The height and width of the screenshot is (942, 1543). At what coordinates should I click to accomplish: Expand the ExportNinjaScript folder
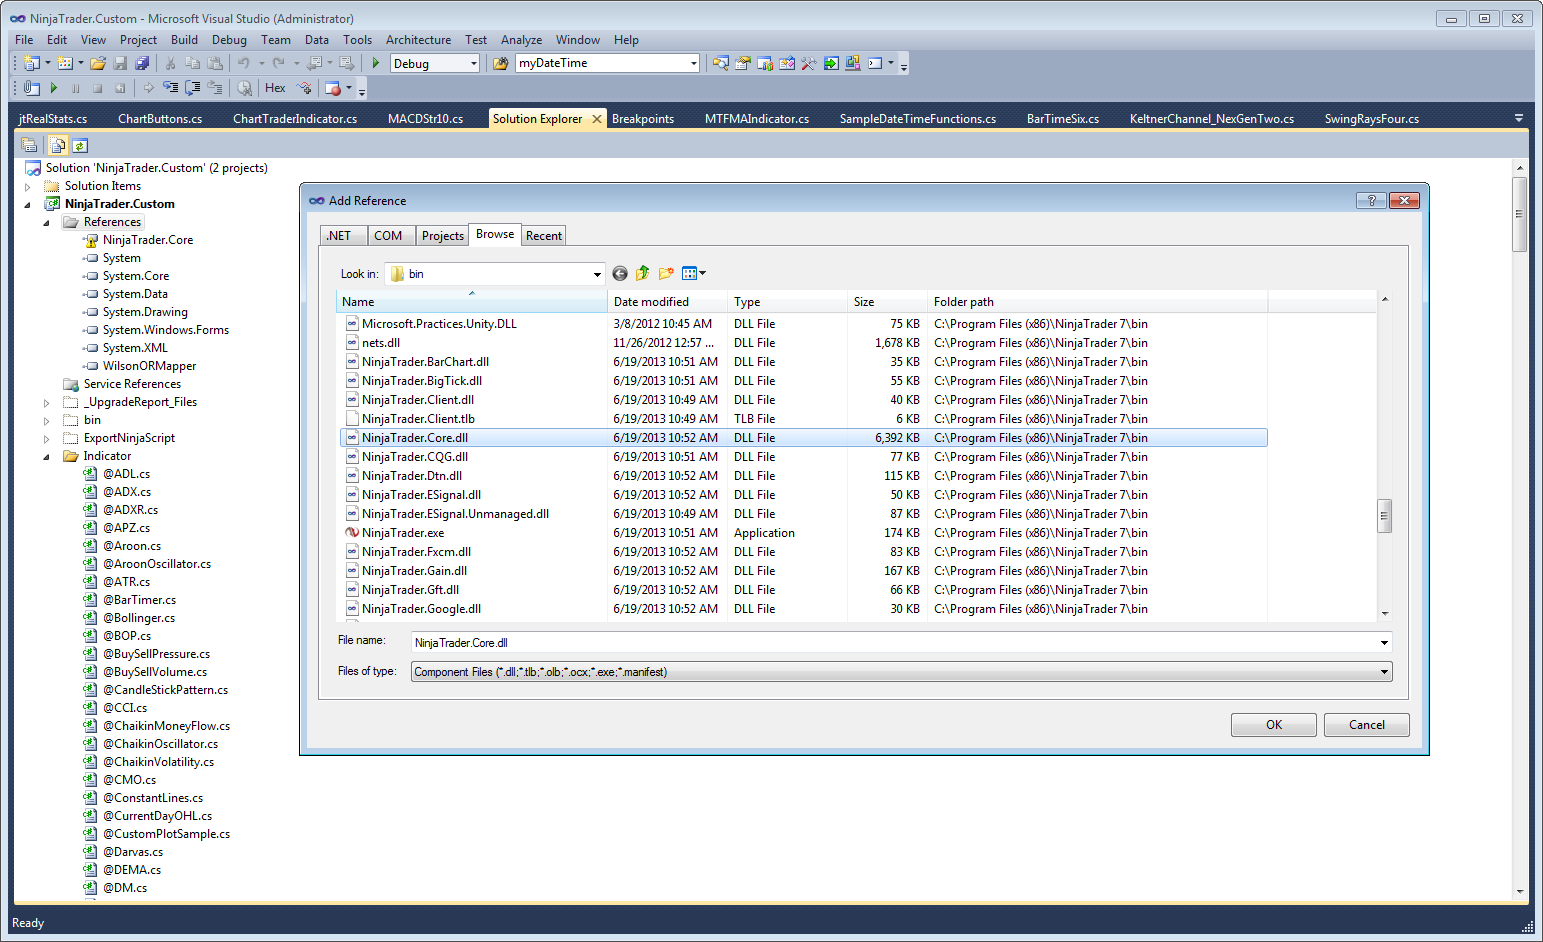coord(47,438)
